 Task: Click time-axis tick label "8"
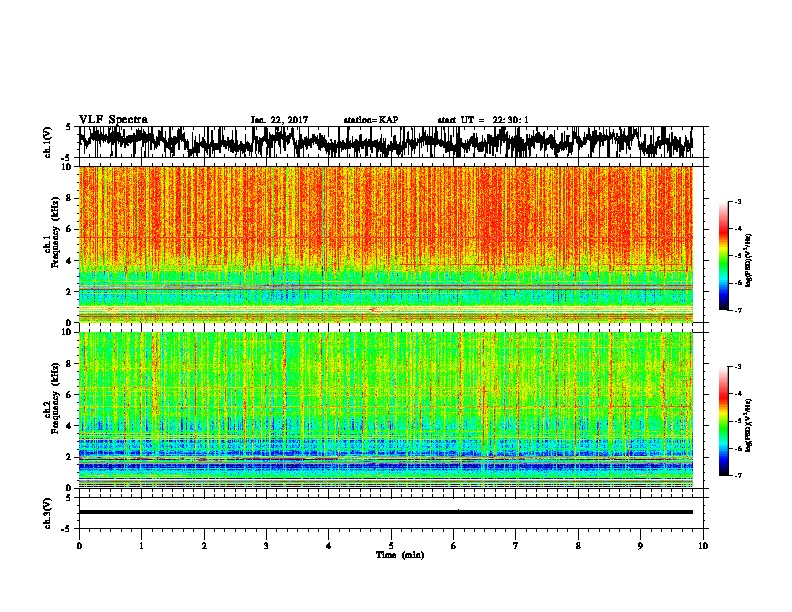578,546
